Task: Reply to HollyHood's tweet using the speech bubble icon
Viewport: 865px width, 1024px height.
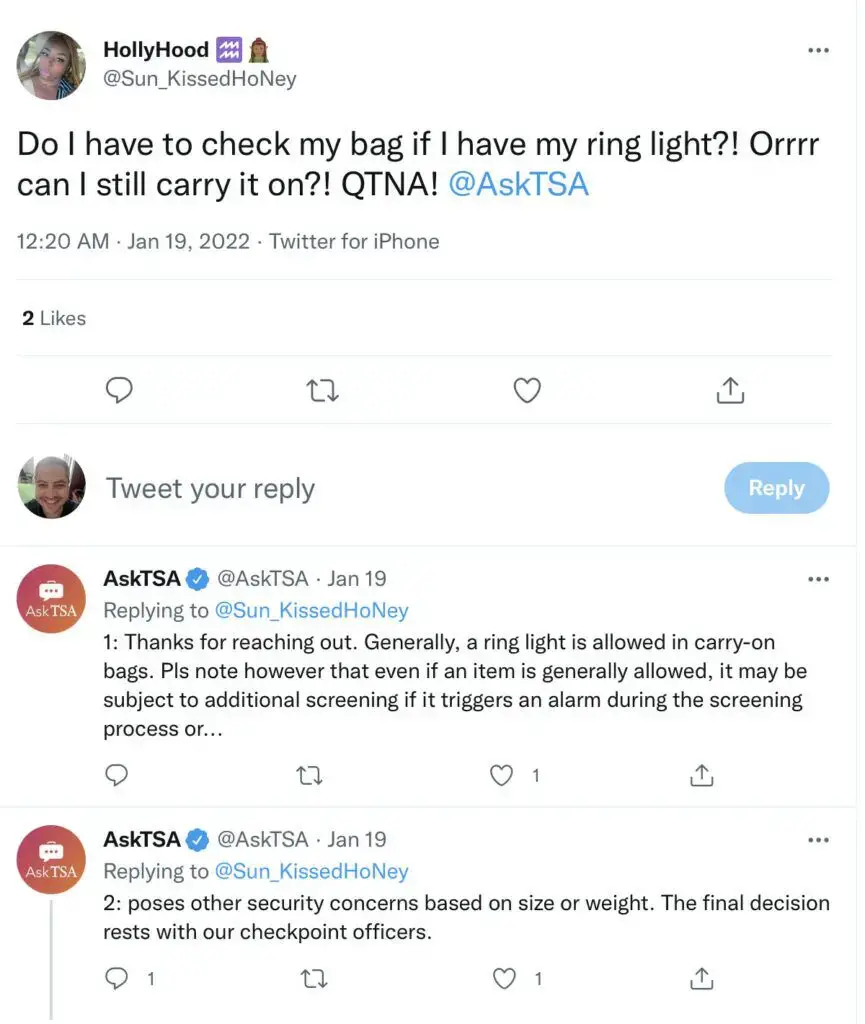Action: point(119,389)
